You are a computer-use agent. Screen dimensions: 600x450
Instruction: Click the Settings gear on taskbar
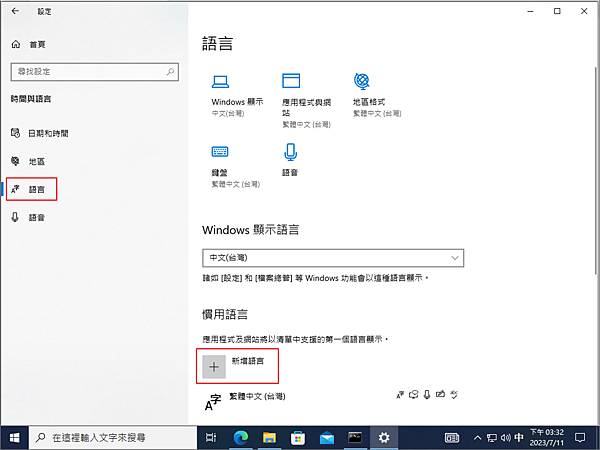click(x=384, y=437)
